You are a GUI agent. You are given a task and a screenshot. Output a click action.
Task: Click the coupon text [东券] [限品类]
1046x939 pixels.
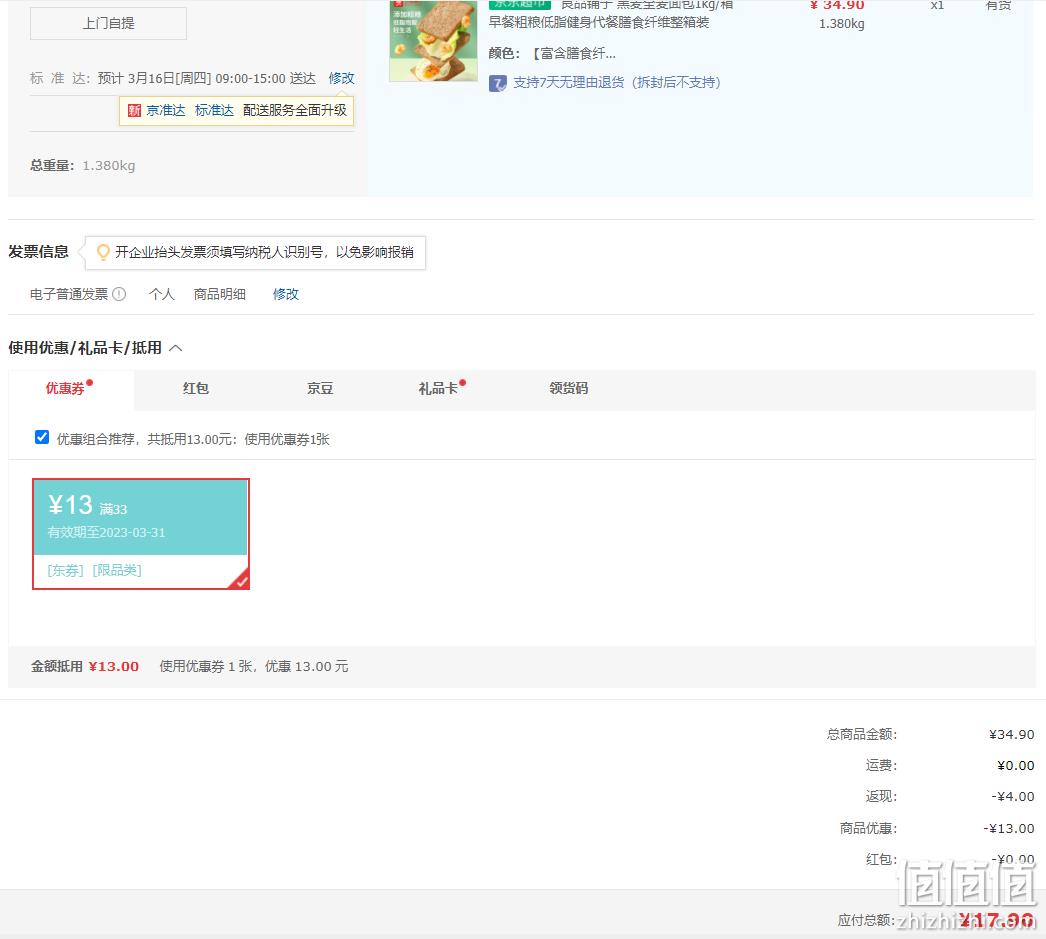pos(94,570)
